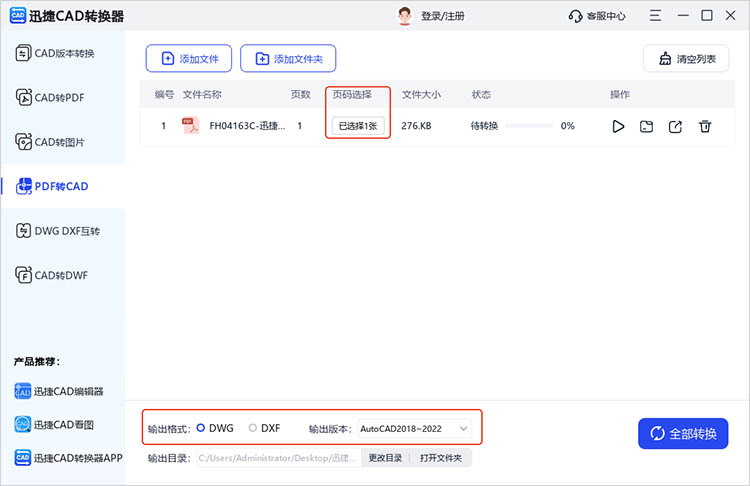Start converting the file with play icon
Image resolution: width=750 pixels, height=486 pixels.
[x=618, y=126]
